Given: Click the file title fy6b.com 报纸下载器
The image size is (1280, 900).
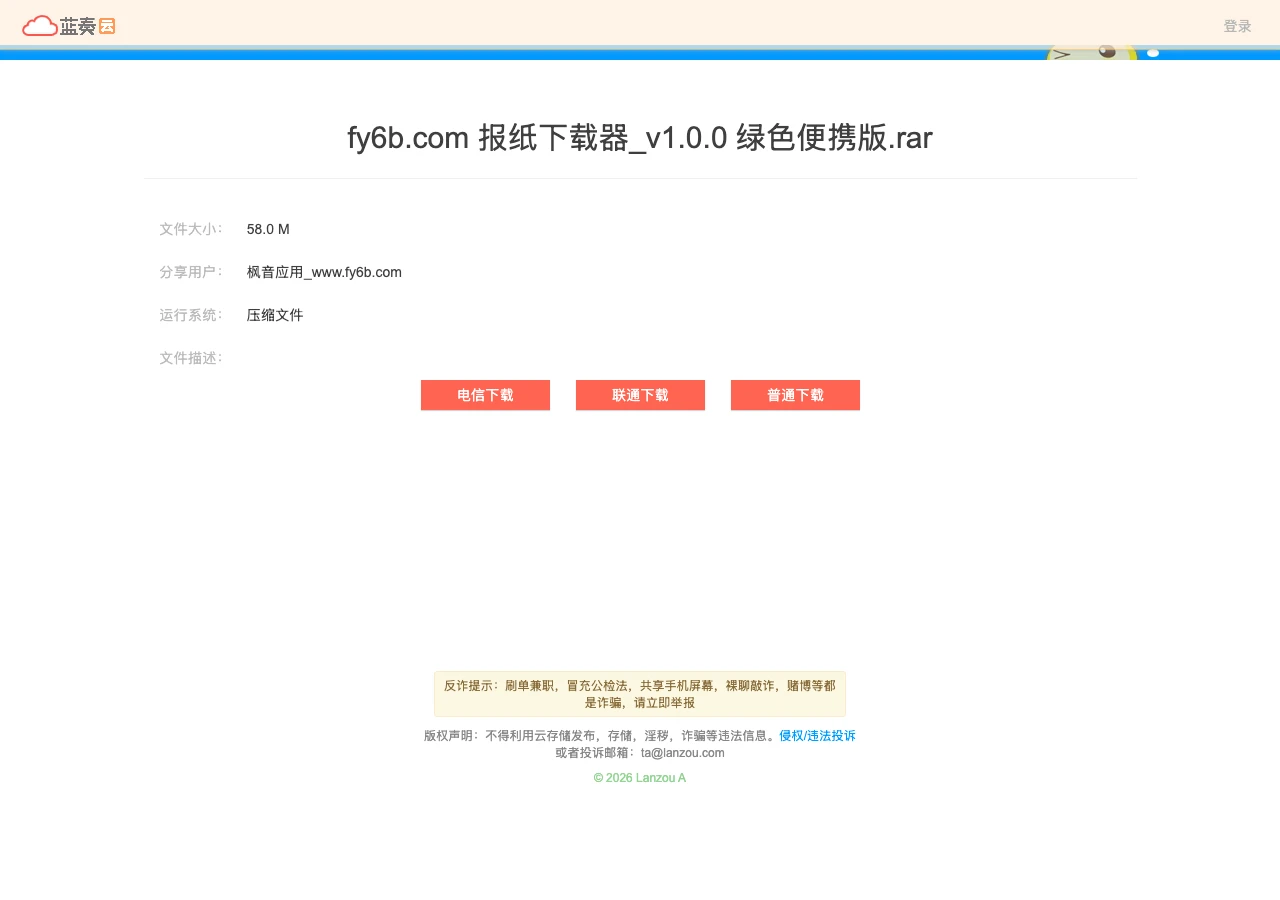Looking at the screenshot, I should point(640,138).
